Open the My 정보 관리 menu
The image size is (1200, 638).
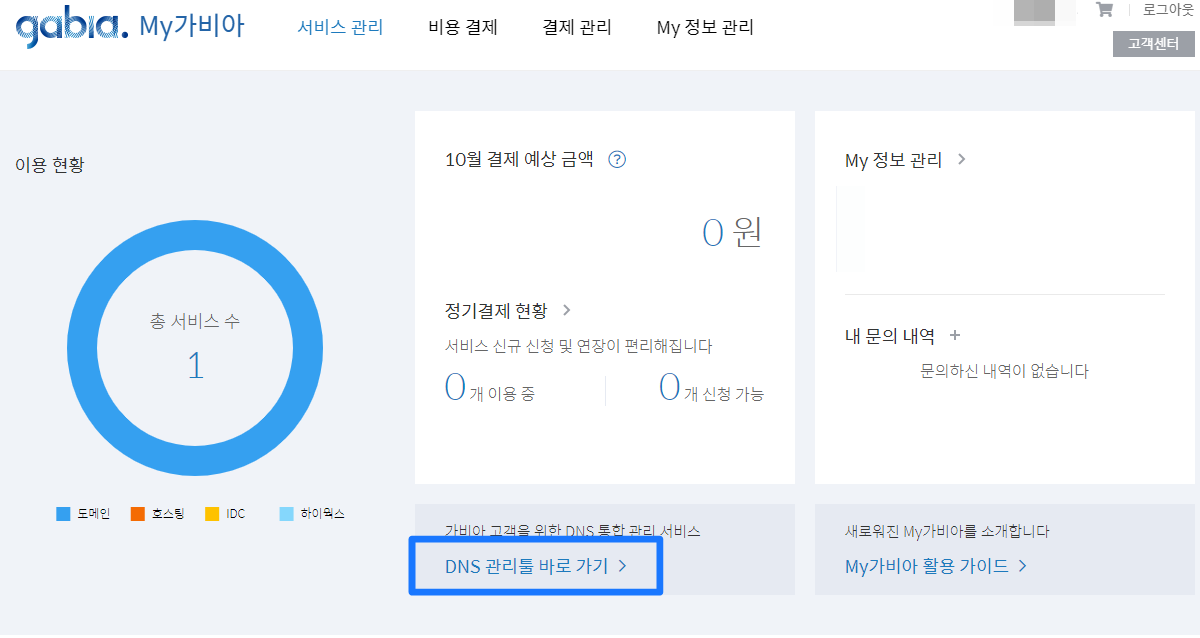704,27
